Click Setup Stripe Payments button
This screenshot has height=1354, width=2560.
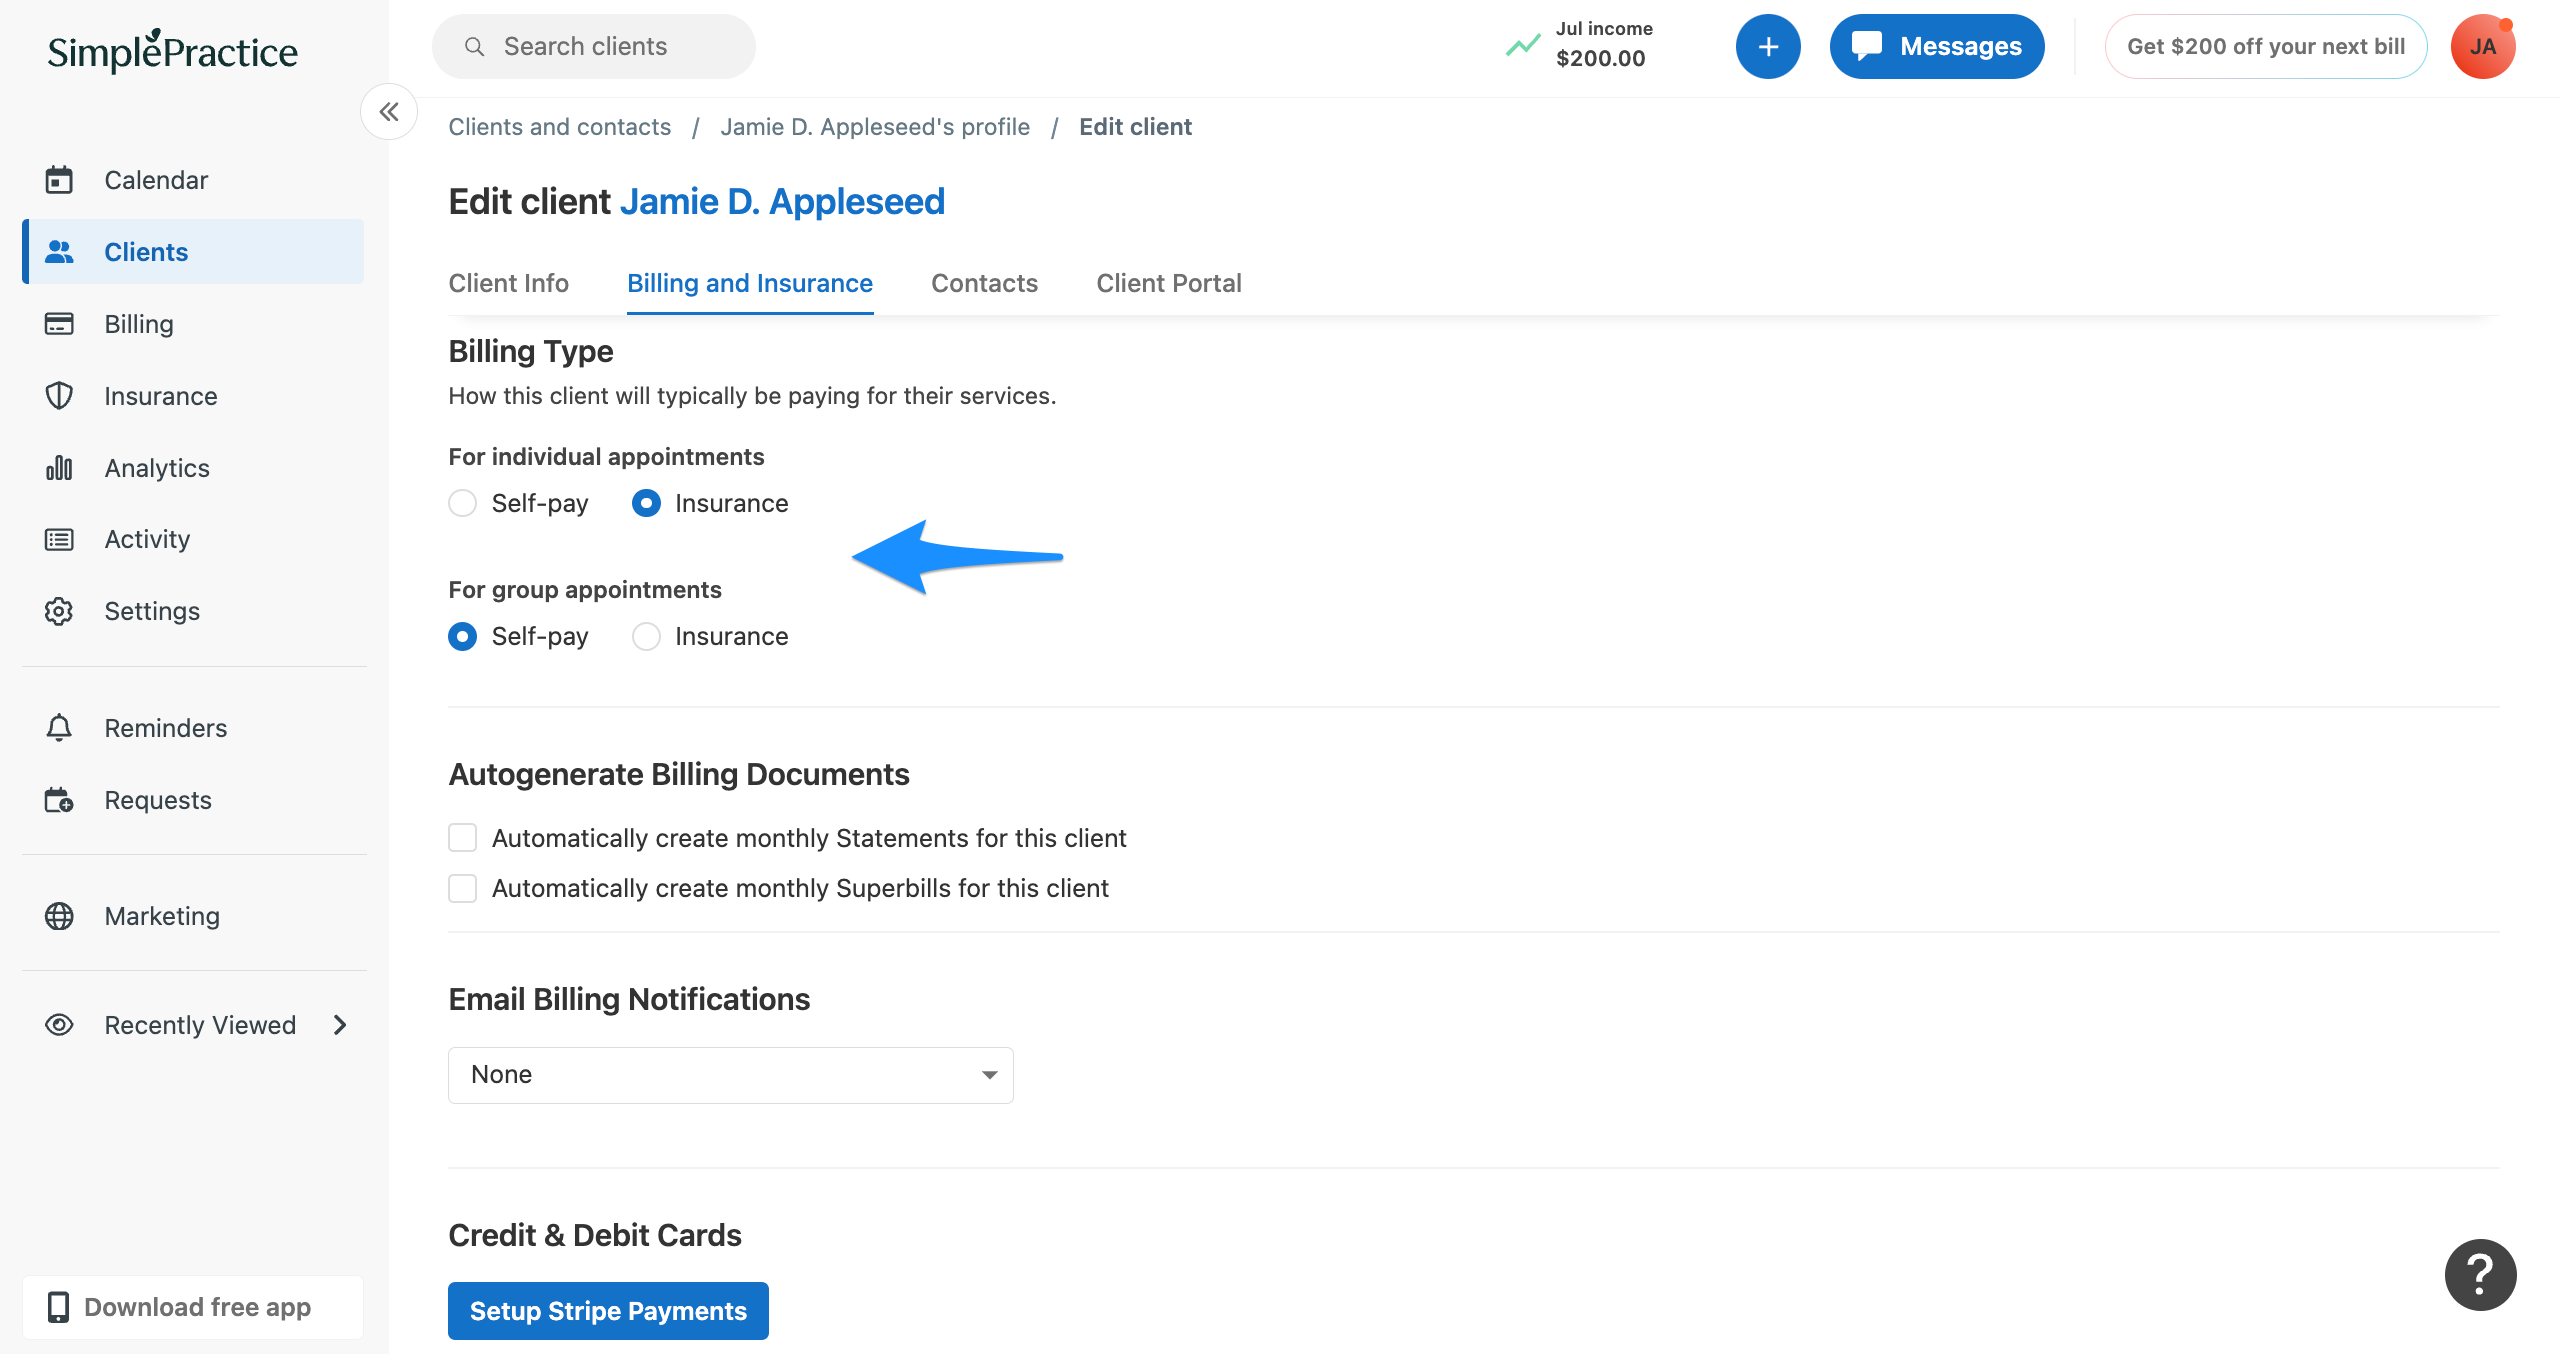(x=608, y=1311)
